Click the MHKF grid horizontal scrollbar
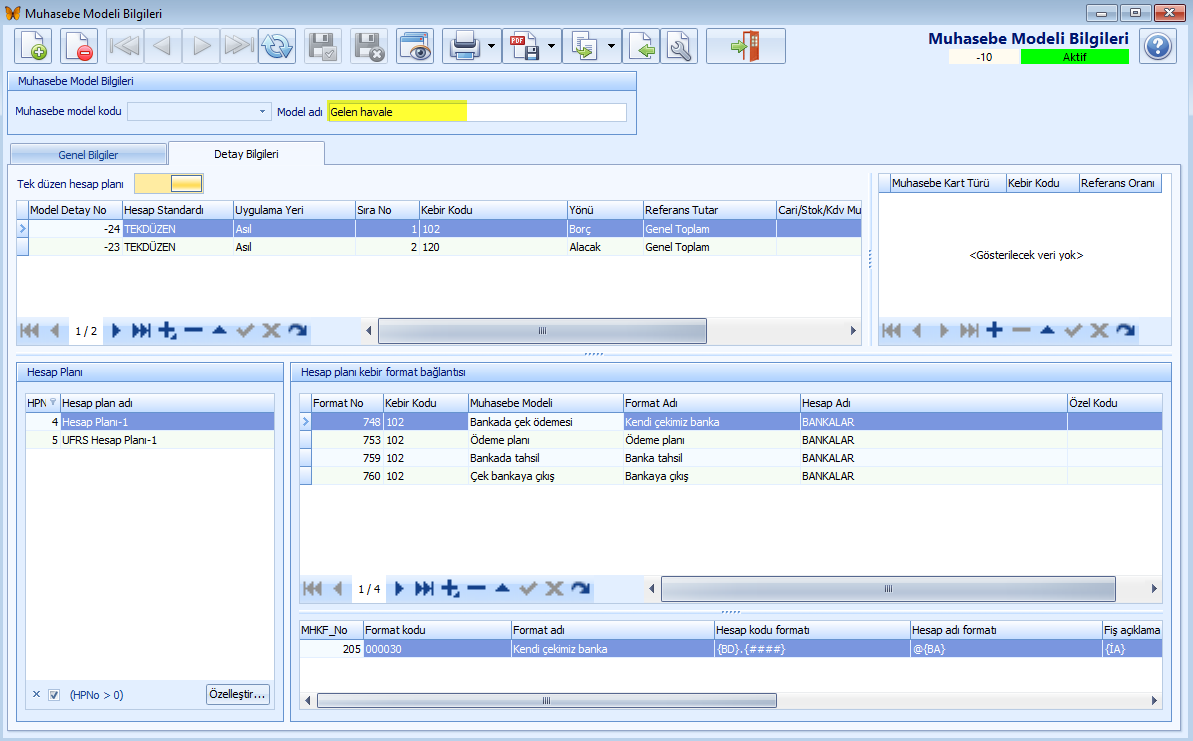 (546, 701)
